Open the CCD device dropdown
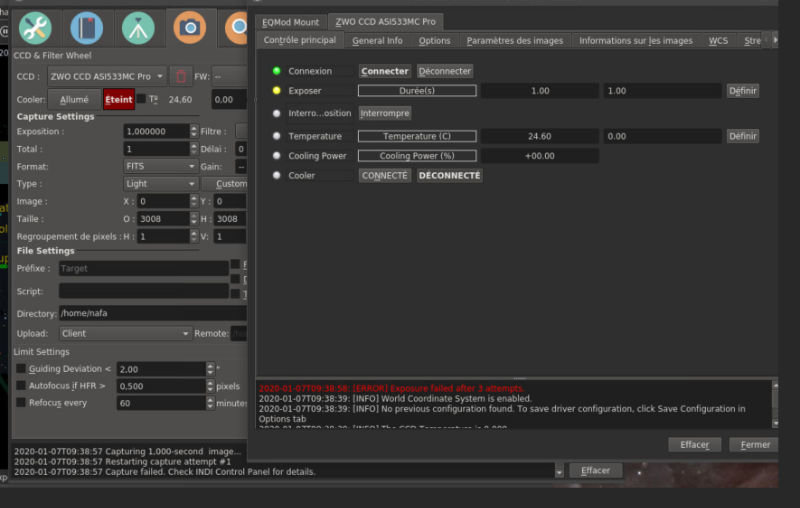The height and width of the screenshot is (508, 800). [107, 77]
